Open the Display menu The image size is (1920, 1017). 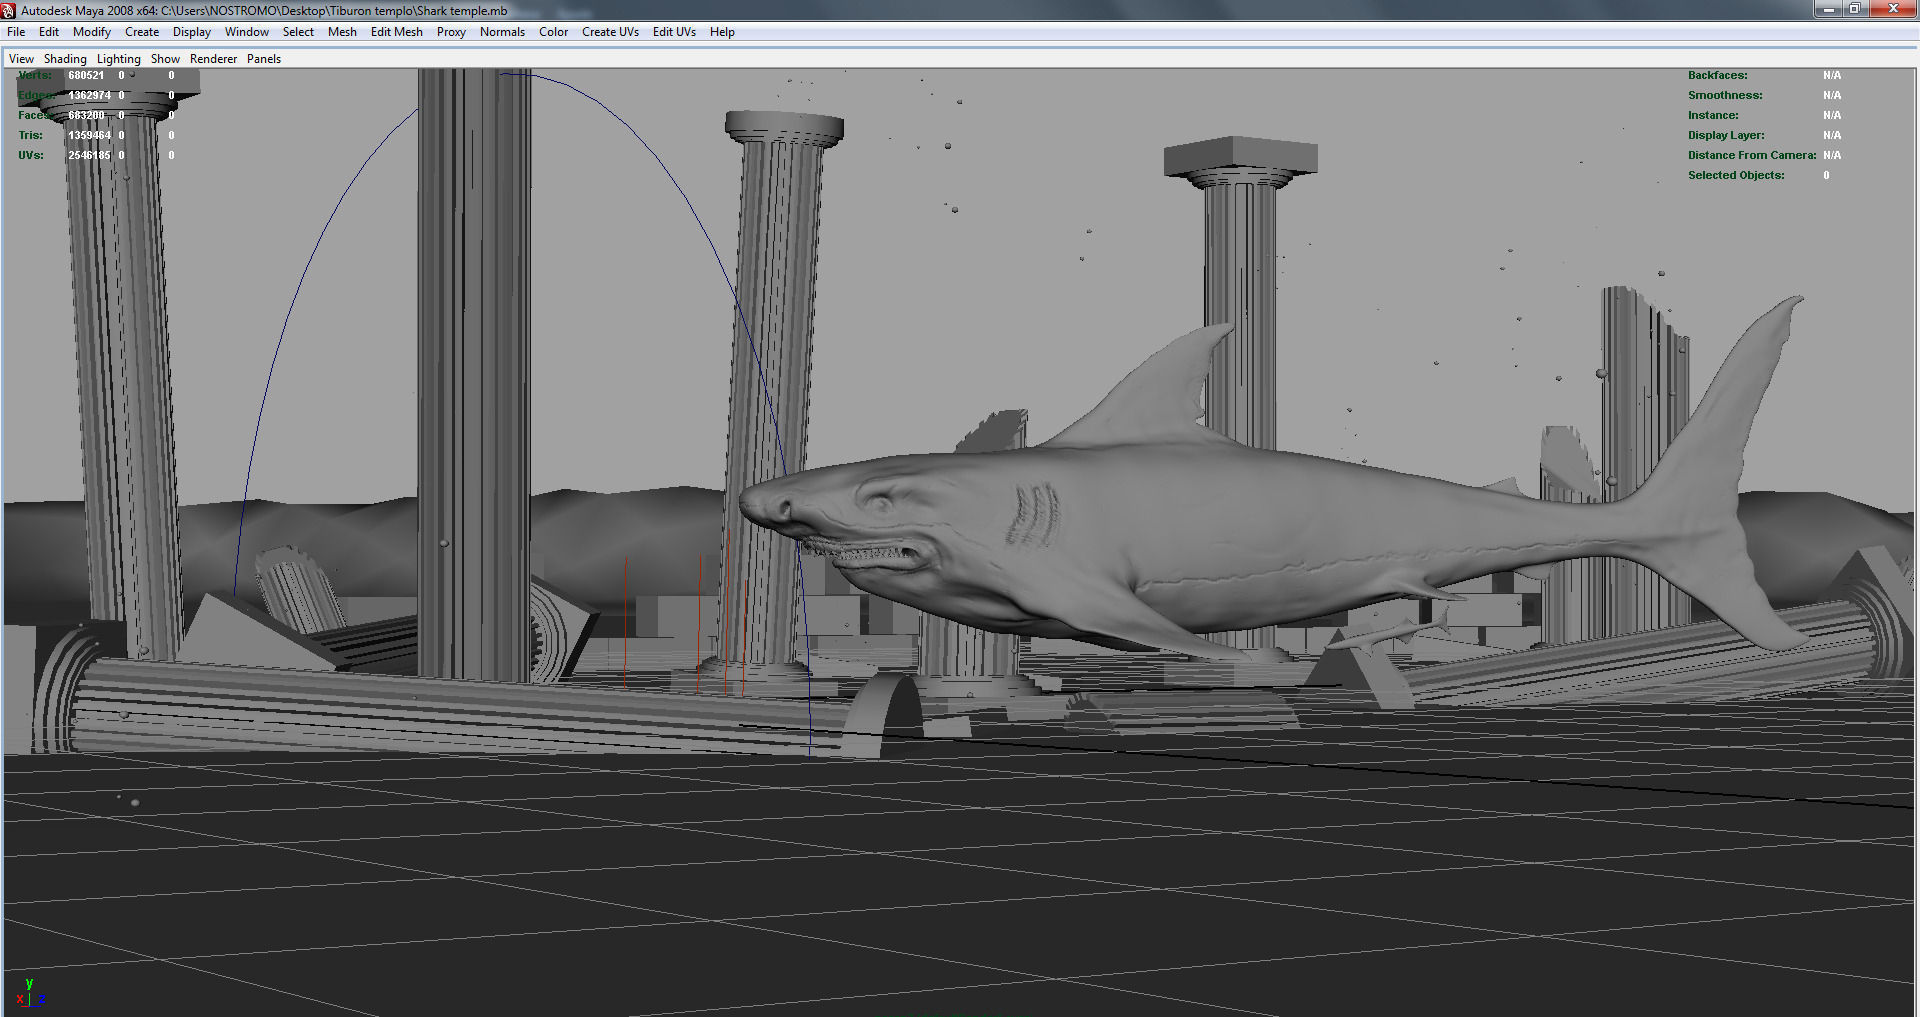(x=192, y=32)
